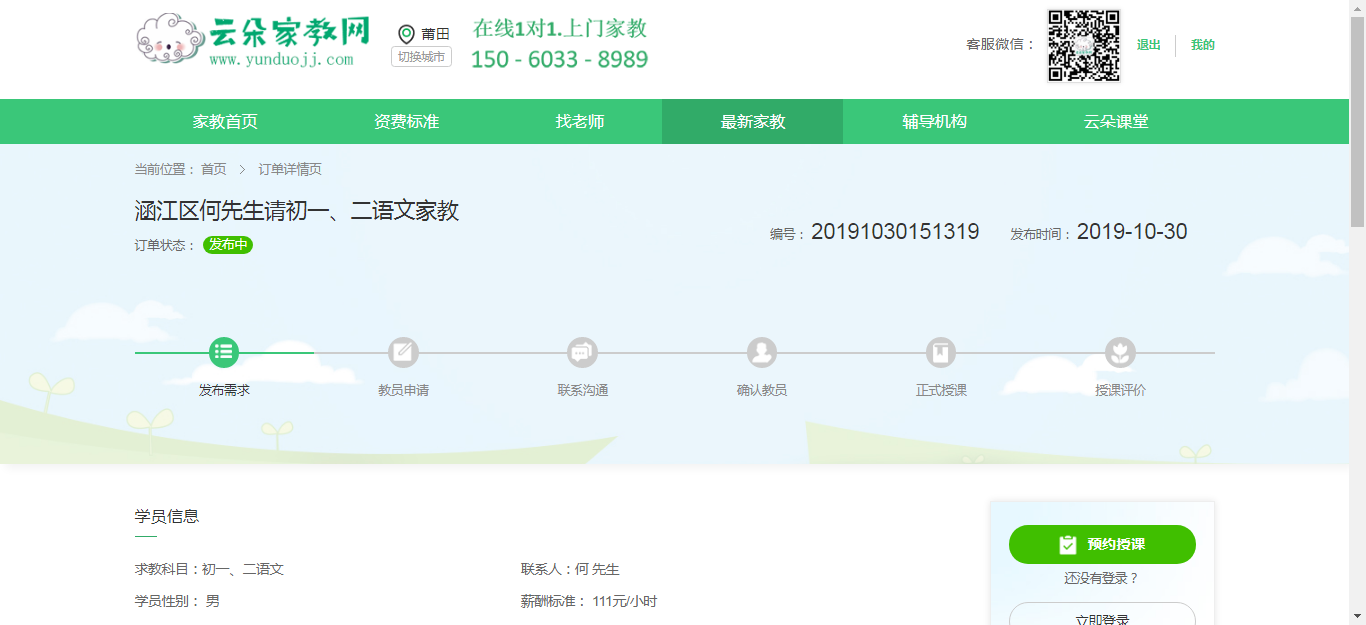The image size is (1366, 625).
Task: Click the 发布需求 step icon
Action: (224, 352)
